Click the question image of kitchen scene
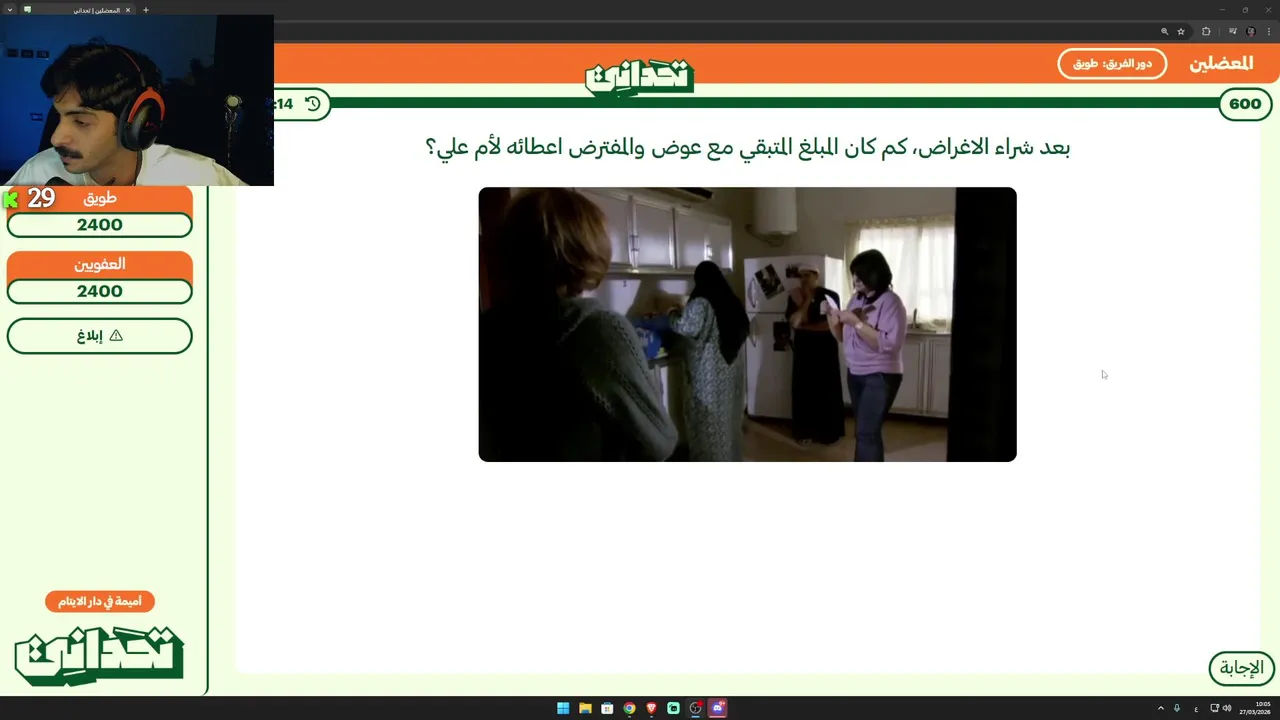1280x720 pixels. [747, 324]
